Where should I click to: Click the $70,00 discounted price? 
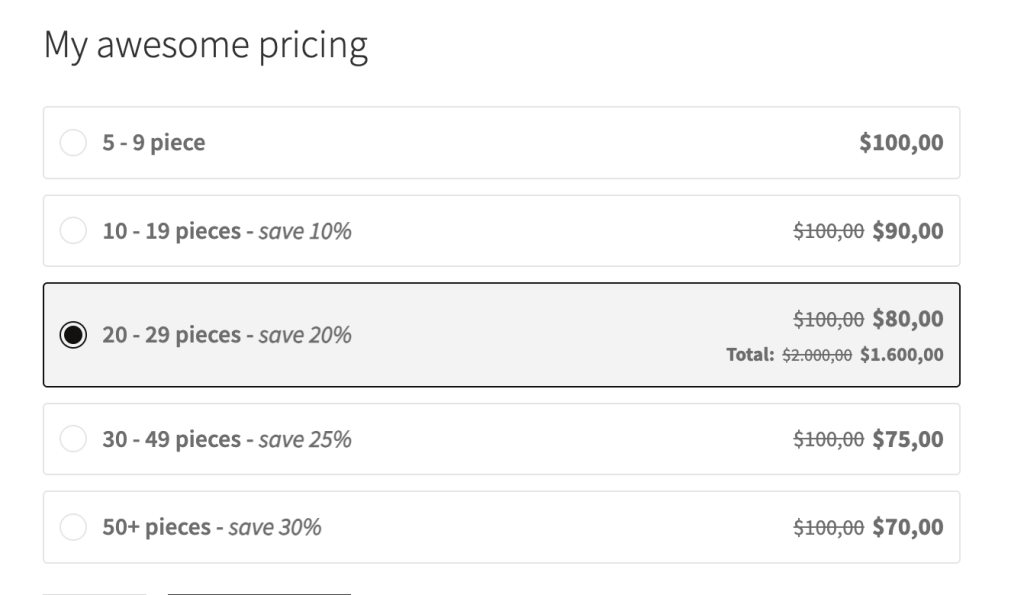pyautogui.click(x=907, y=527)
